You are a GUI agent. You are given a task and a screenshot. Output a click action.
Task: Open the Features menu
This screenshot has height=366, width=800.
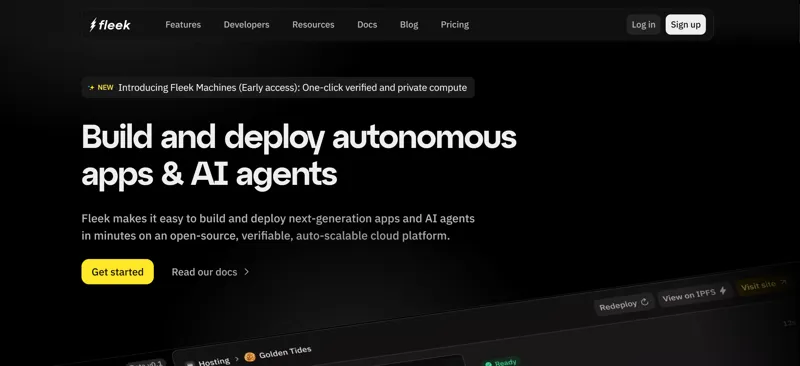tap(183, 25)
